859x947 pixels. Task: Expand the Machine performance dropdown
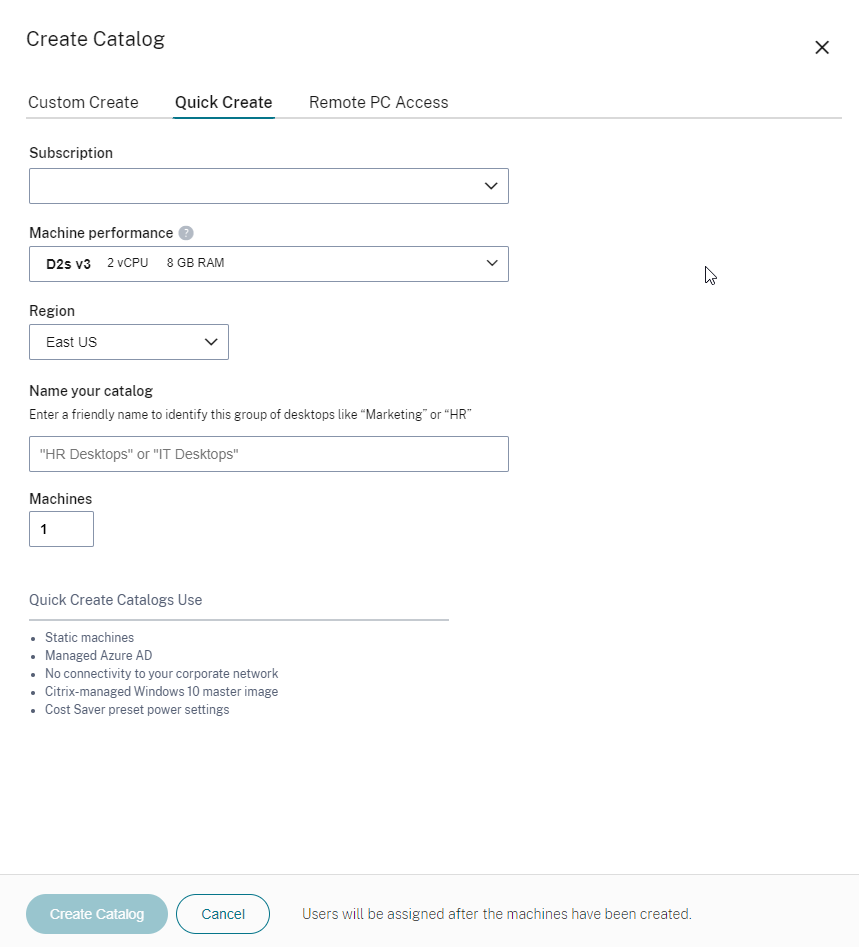[x=268, y=264]
